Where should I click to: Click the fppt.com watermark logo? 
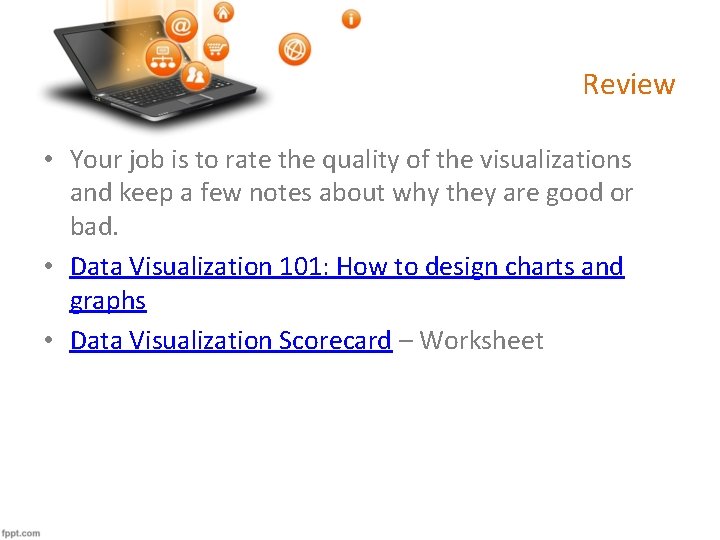coord(22,532)
